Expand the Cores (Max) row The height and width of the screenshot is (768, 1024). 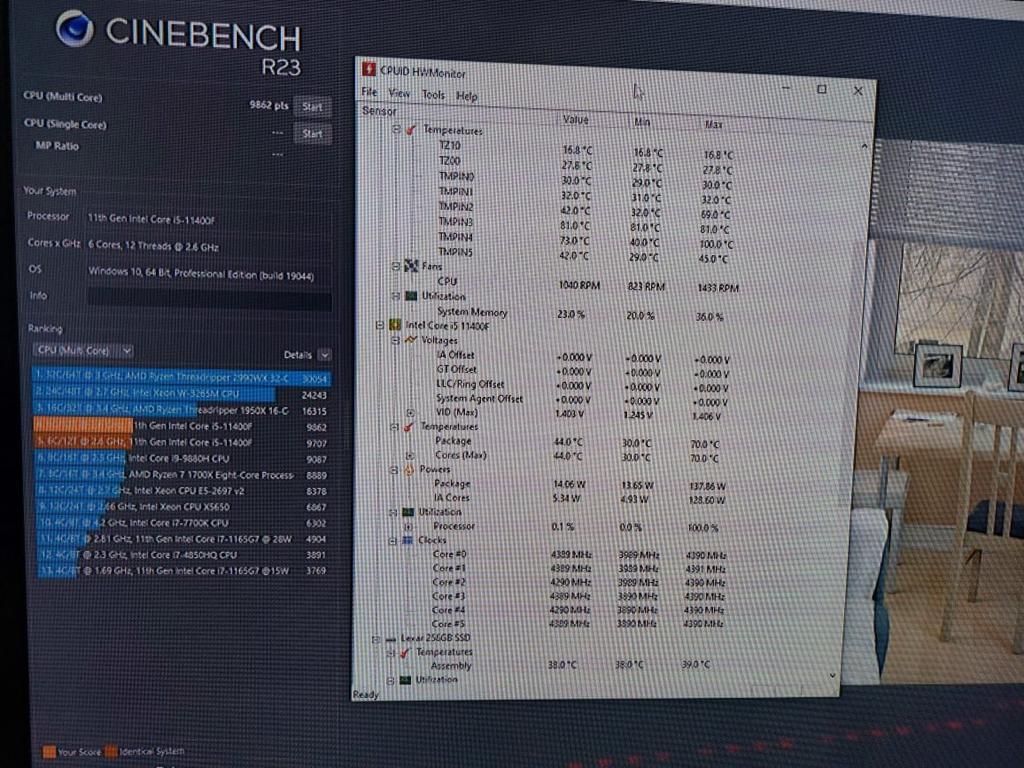[x=409, y=455]
